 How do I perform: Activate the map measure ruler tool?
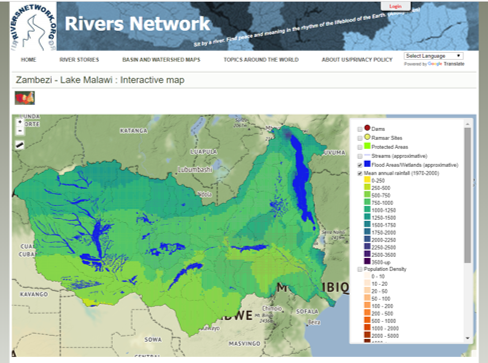(x=20, y=145)
